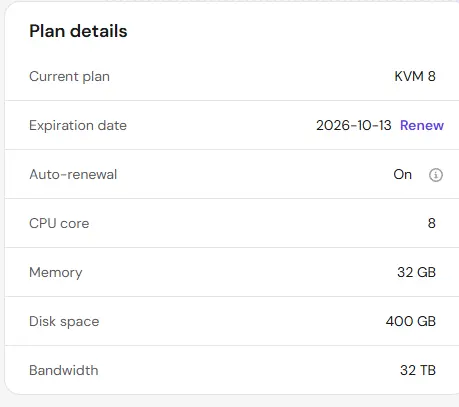Click the 'TB' unit in the Bandwidth value
459x407 pixels.
(428, 370)
